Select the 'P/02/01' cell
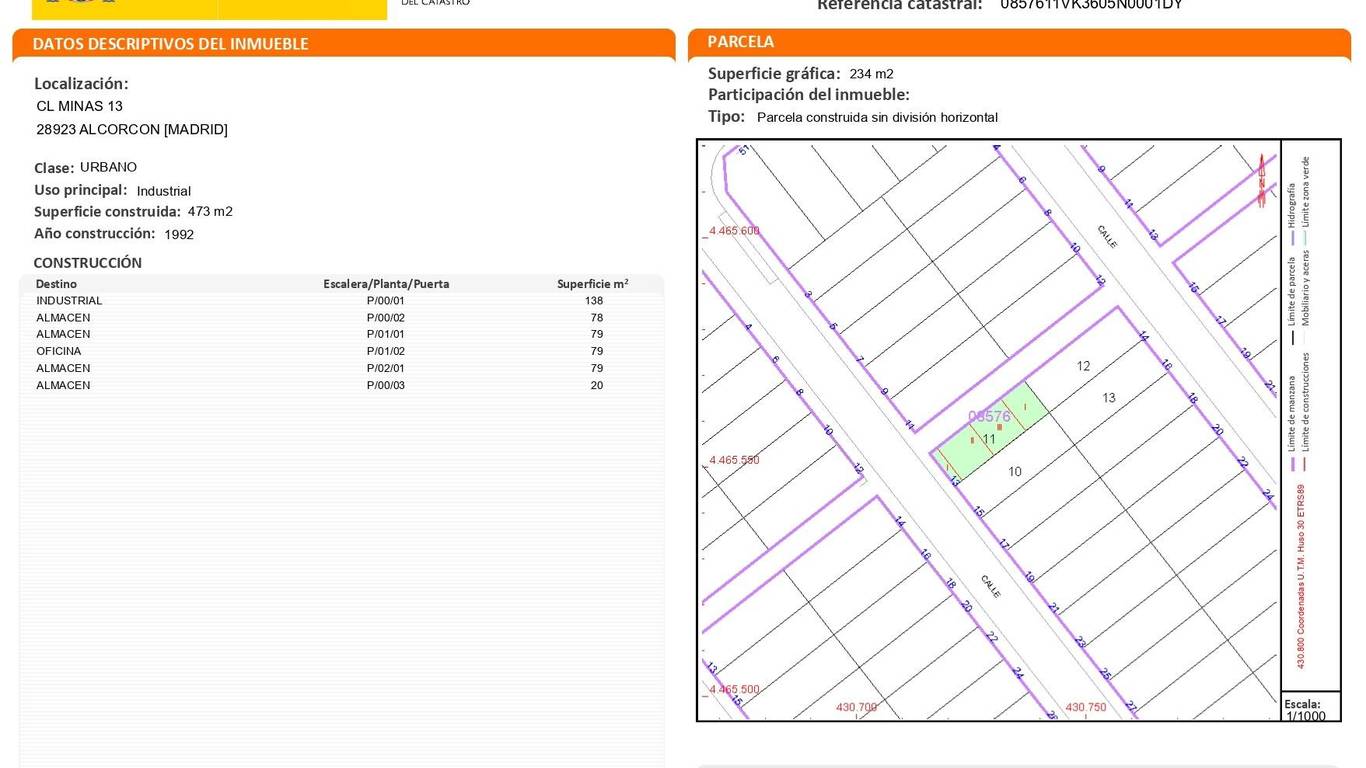This screenshot has width=1366, height=768. 386,368
